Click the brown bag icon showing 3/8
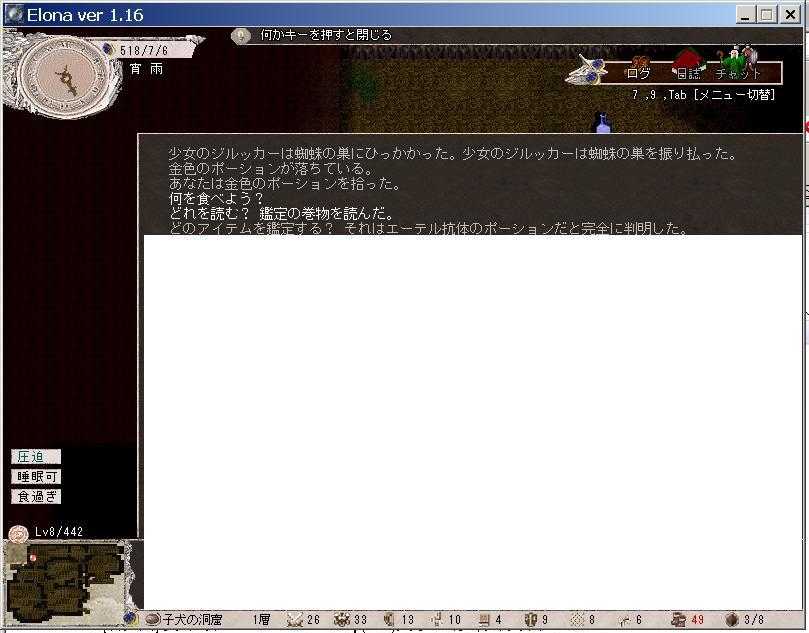Image resolution: width=809 pixels, height=633 pixels. click(x=732, y=619)
